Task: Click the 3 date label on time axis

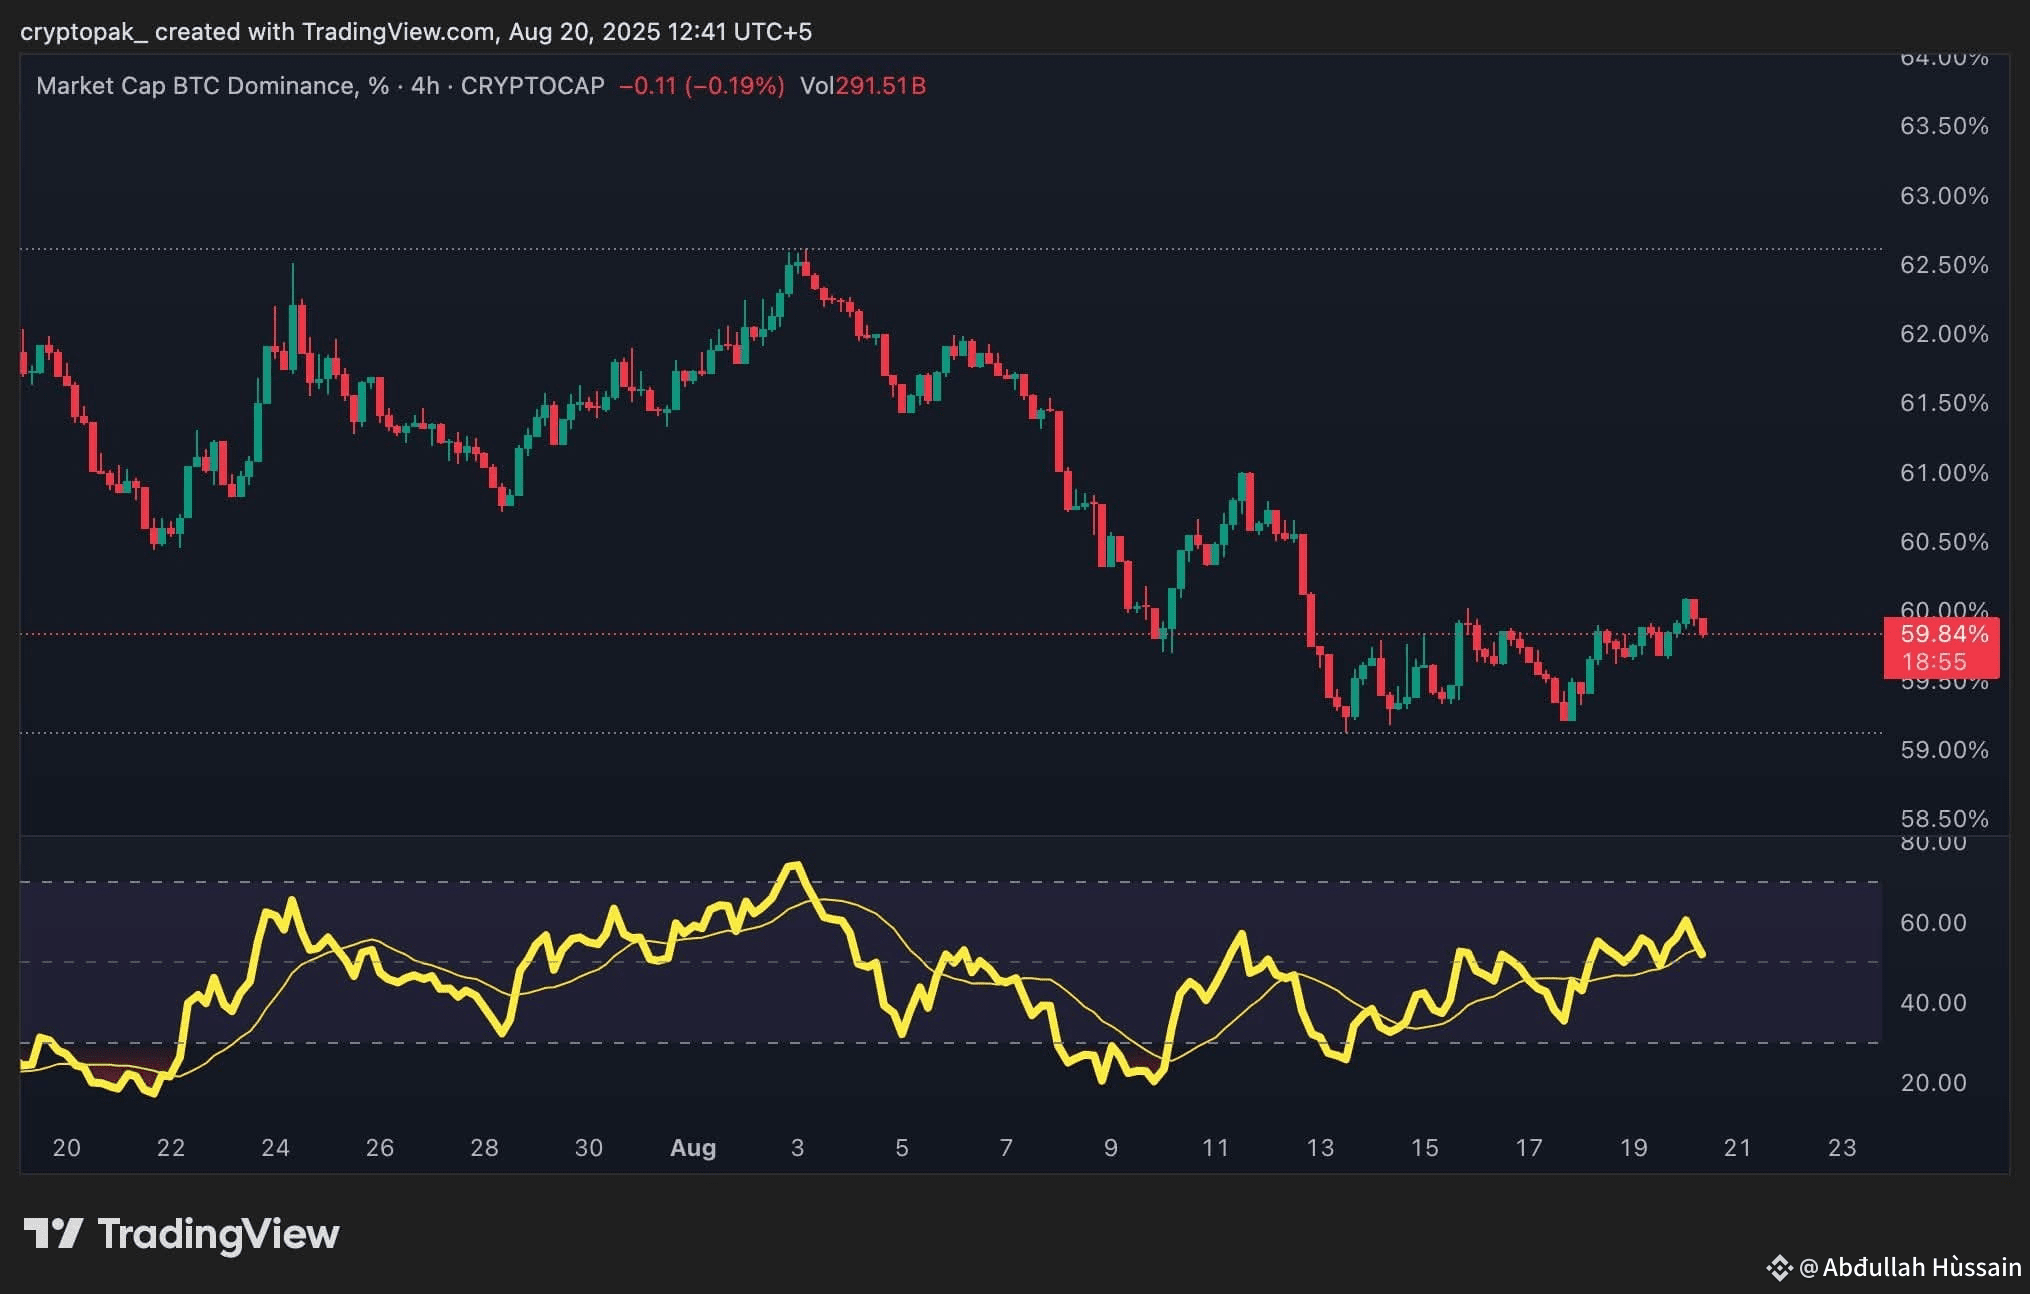Action: point(797,1148)
